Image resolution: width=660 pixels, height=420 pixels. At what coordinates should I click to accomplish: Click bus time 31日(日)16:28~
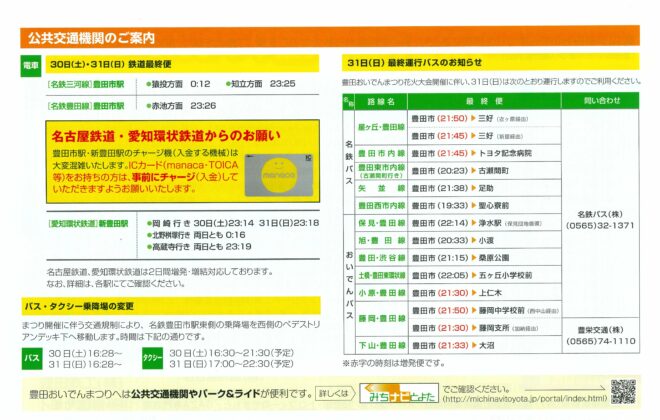click(85, 364)
